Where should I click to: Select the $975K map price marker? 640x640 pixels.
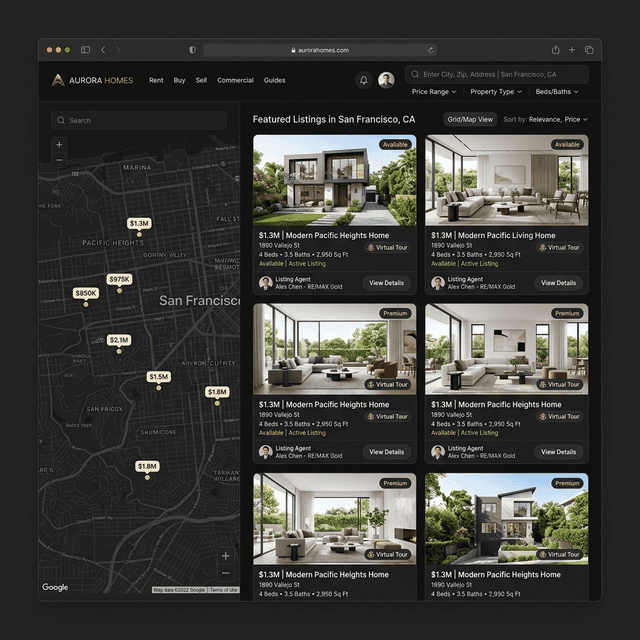pos(119,279)
